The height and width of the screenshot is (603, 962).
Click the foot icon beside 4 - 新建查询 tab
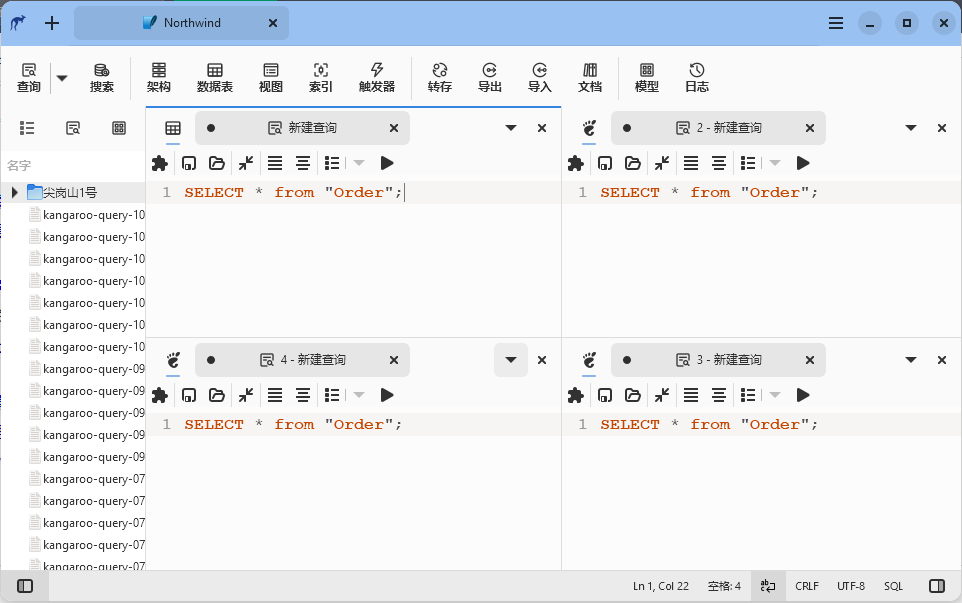coord(174,359)
